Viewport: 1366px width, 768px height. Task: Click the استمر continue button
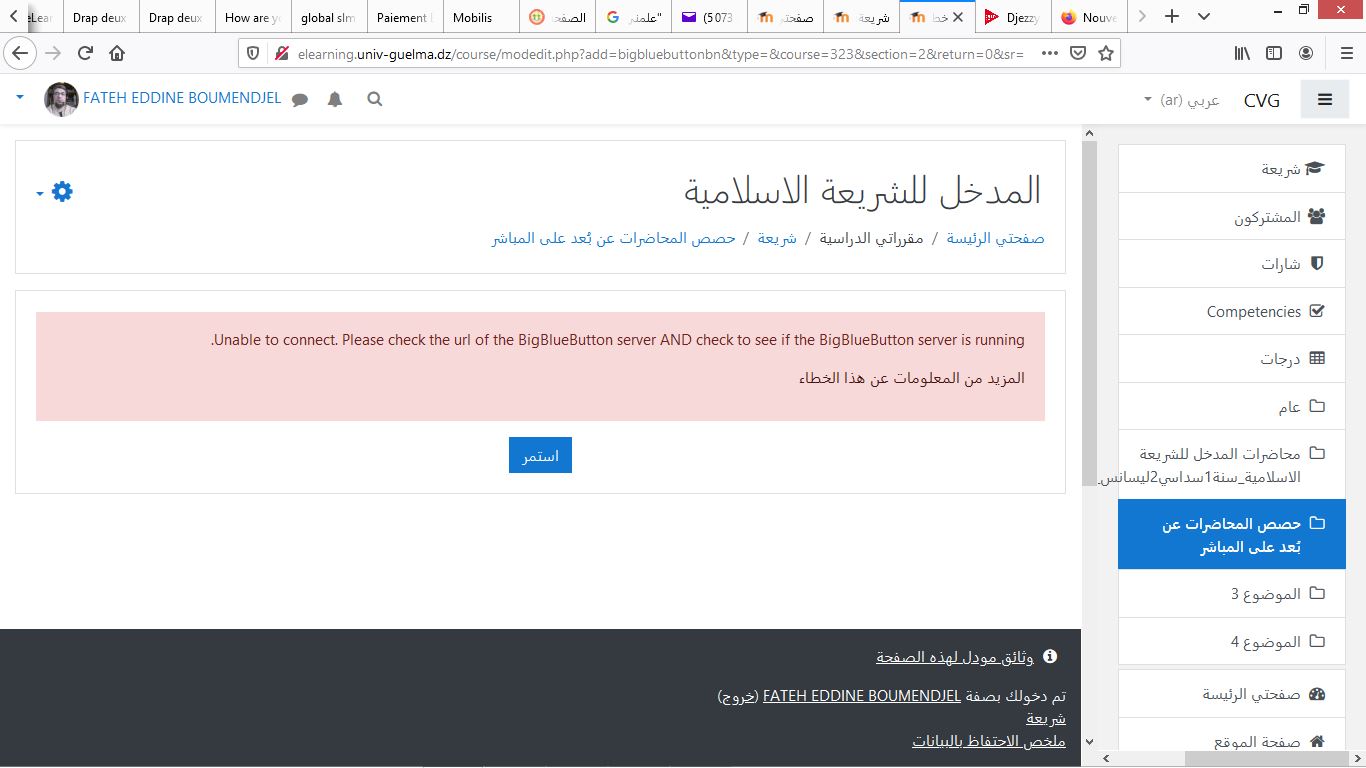(540, 455)
